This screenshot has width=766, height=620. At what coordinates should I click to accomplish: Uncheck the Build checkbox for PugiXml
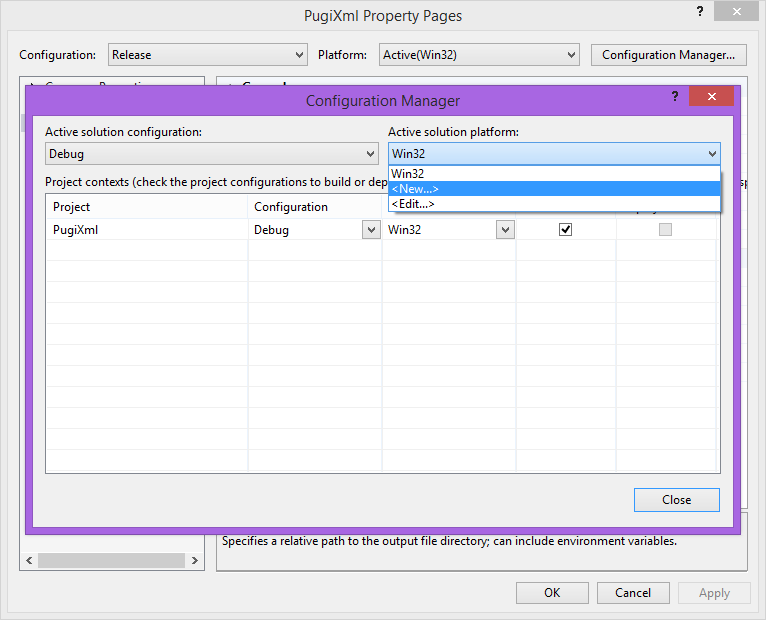pyautogui.click(x=565, y=229)
